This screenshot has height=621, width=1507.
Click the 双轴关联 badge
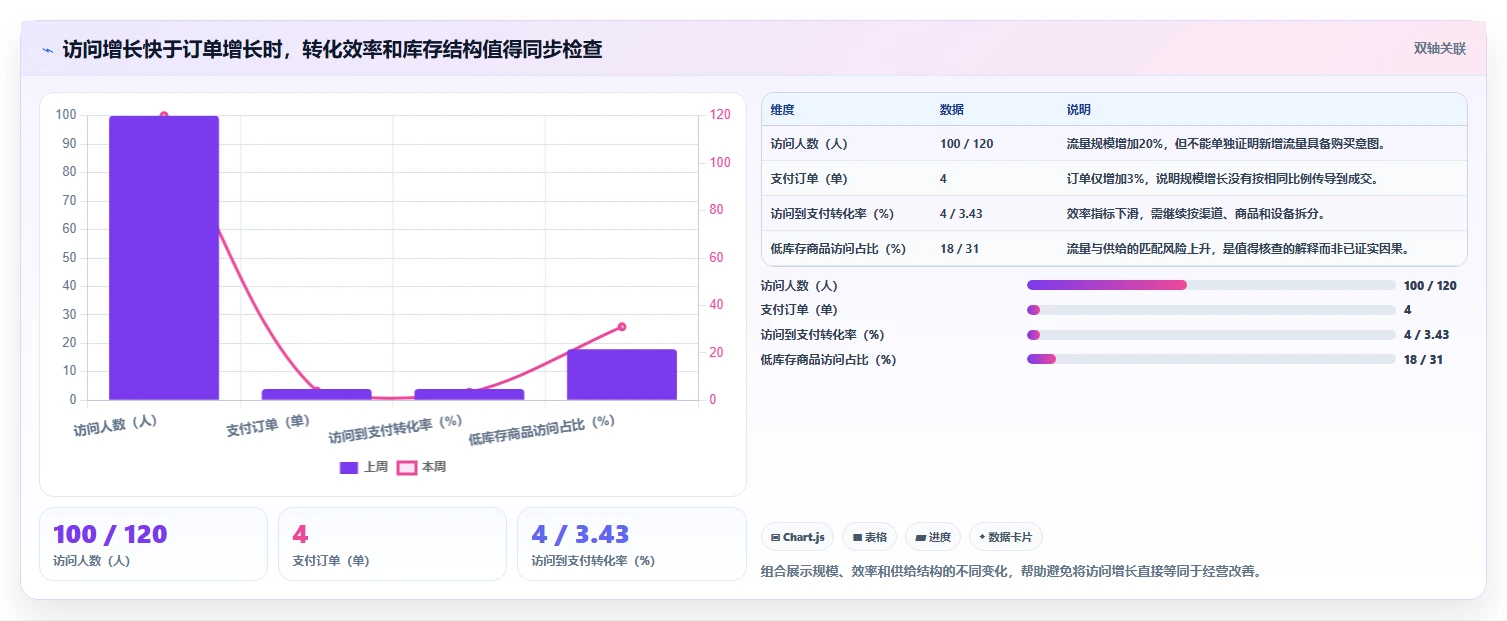[1439, 49]
